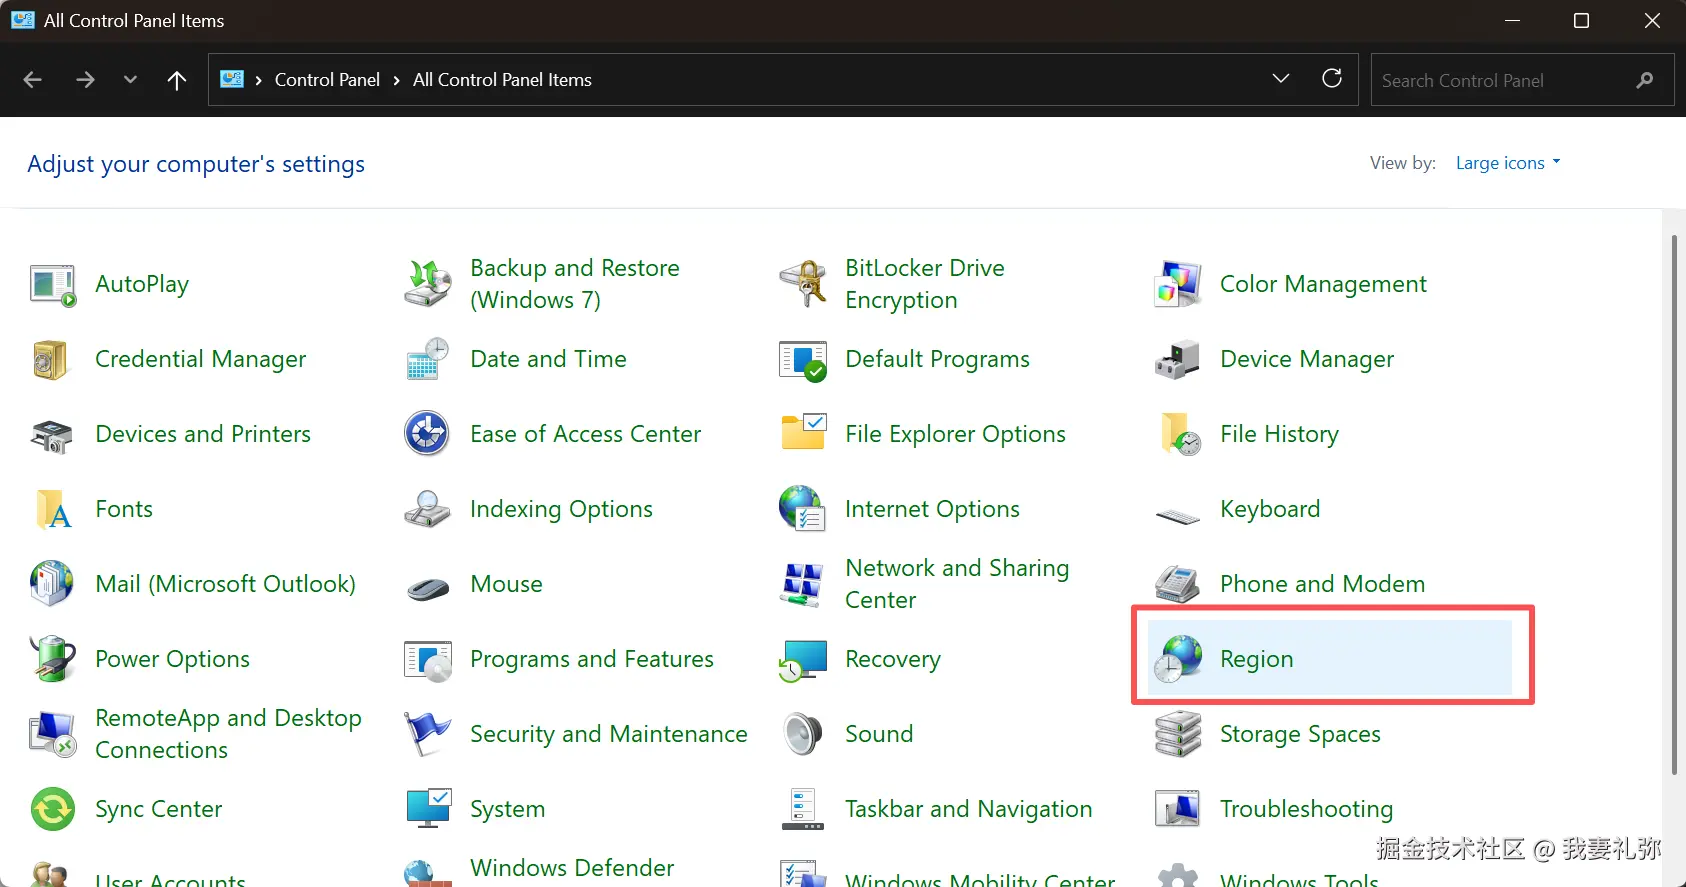Open the BitLocker Drive Encryption icon
The image size is (1686, 887).
click(803, 284)
